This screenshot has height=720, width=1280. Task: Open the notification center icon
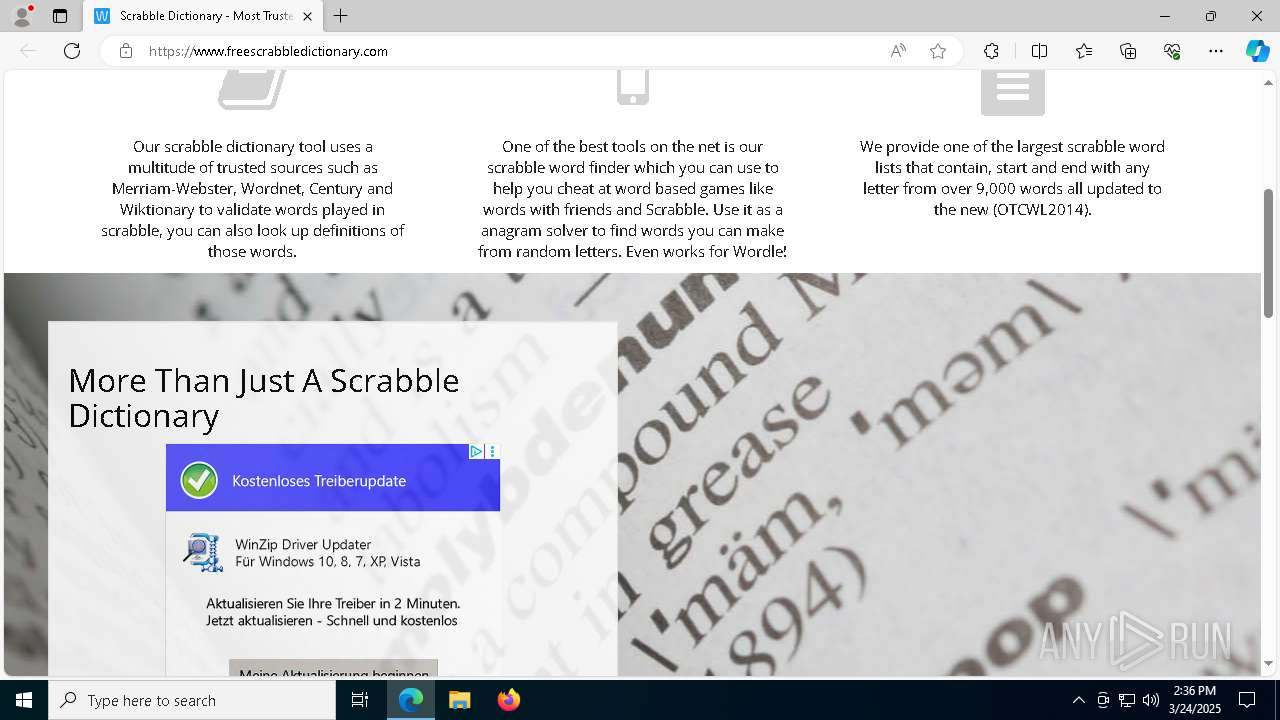click(1247, 700)
